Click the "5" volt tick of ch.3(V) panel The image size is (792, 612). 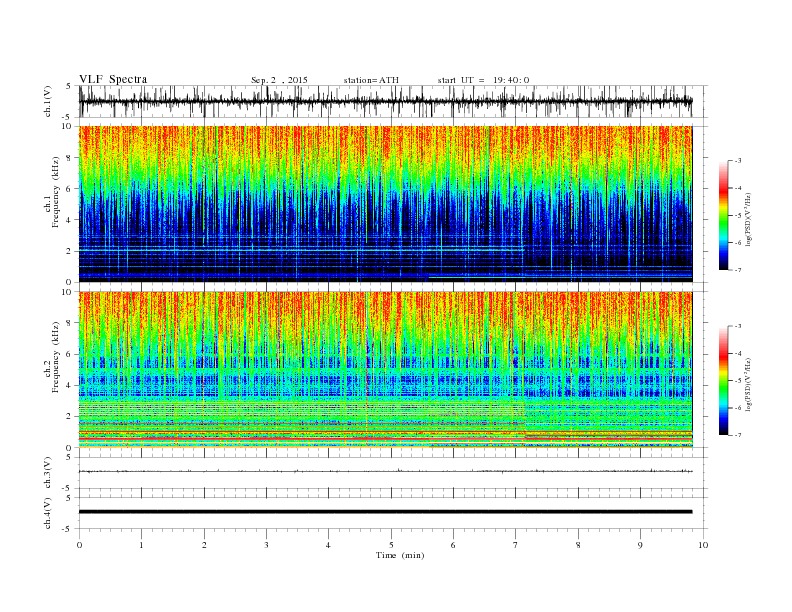pos(69,457)
